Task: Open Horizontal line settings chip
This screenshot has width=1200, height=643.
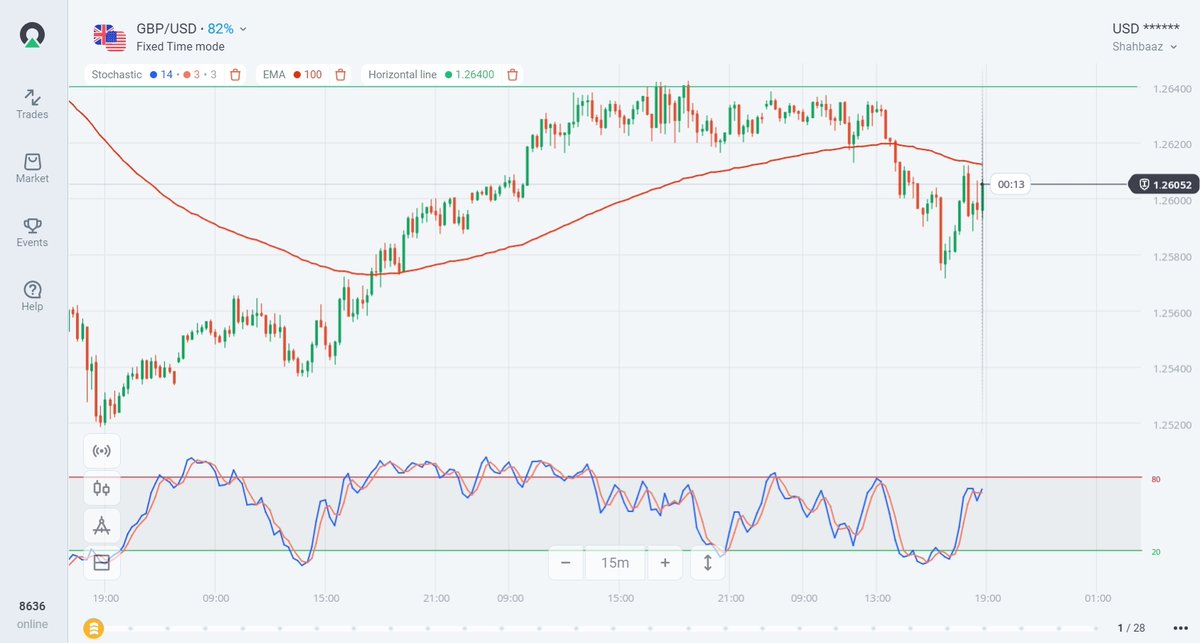Action: [443, 74]
